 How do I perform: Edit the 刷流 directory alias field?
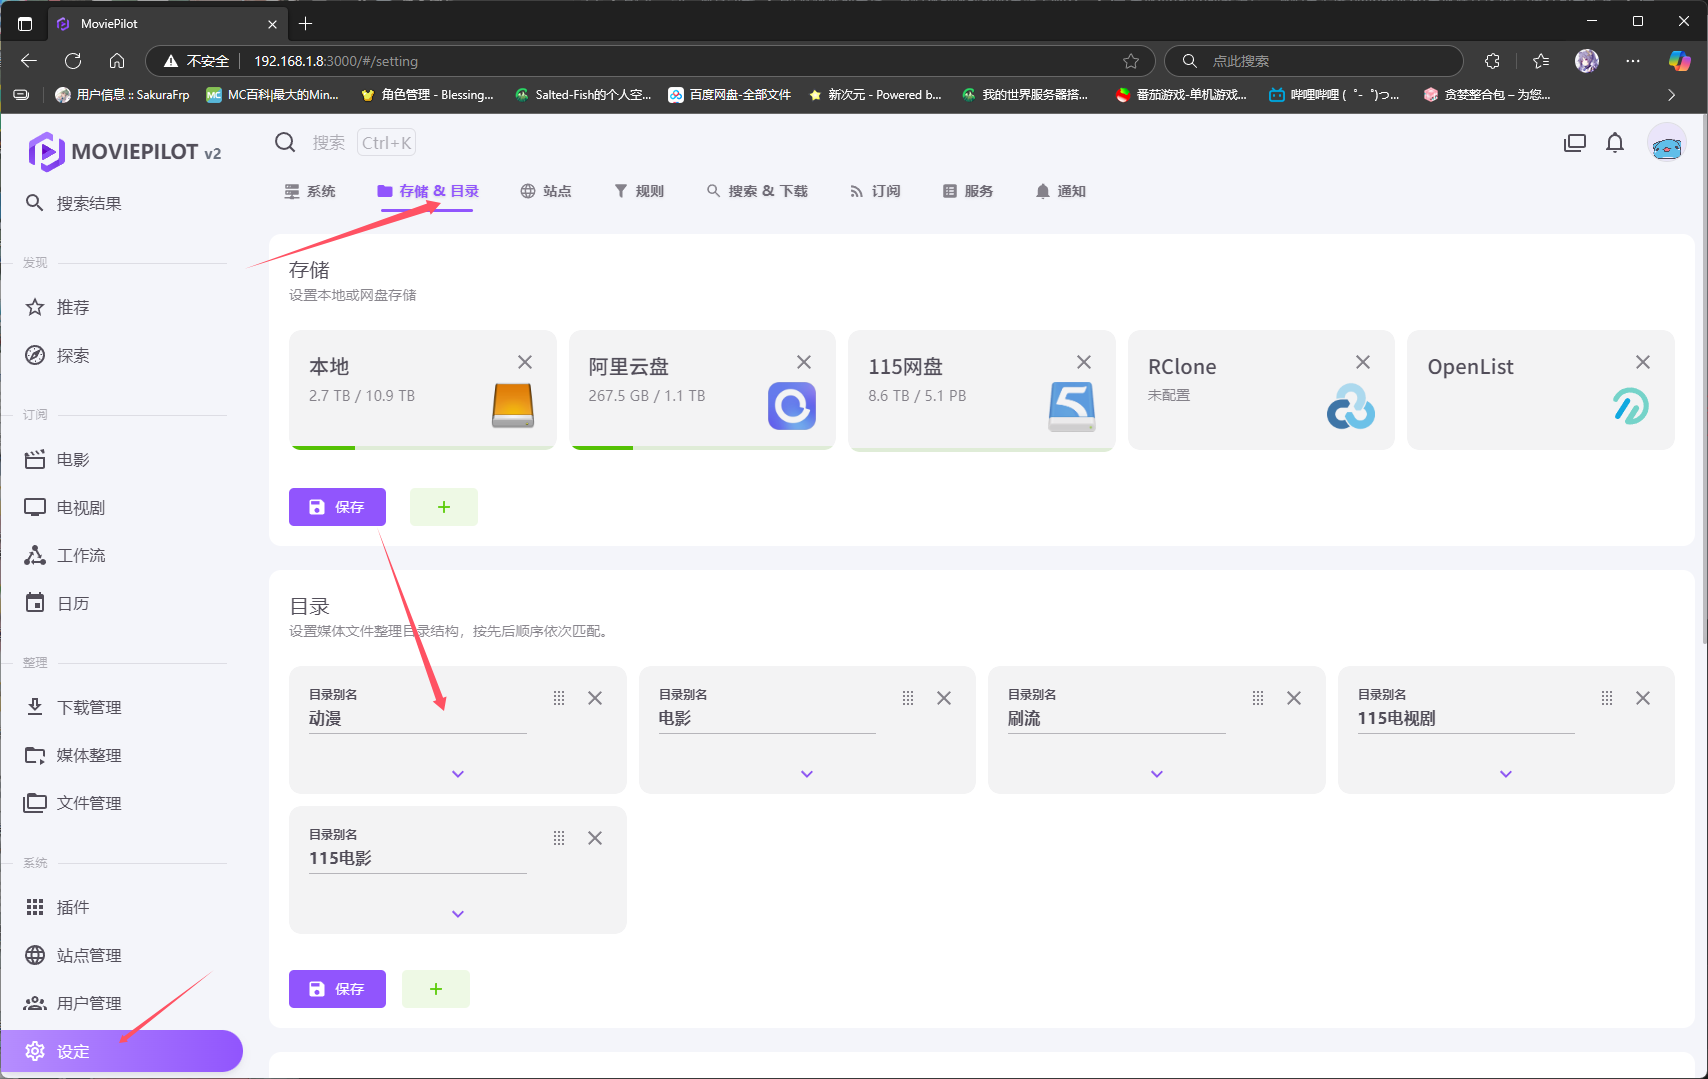click(1115, 719)
